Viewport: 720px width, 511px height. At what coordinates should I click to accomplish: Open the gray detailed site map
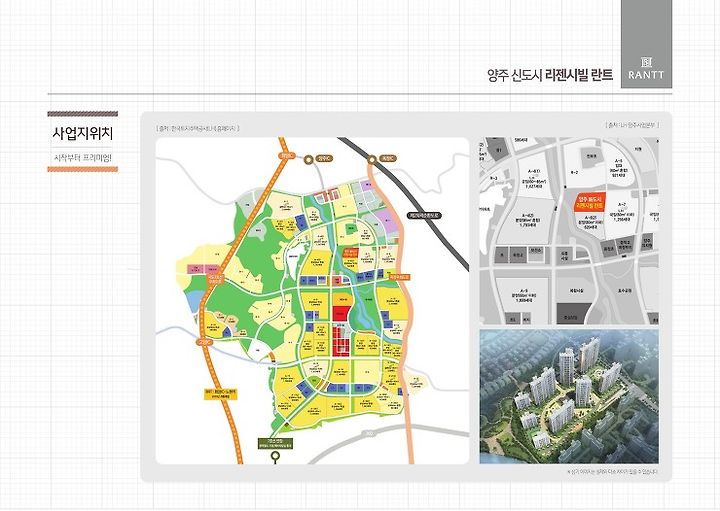click(x=569, y=230)
